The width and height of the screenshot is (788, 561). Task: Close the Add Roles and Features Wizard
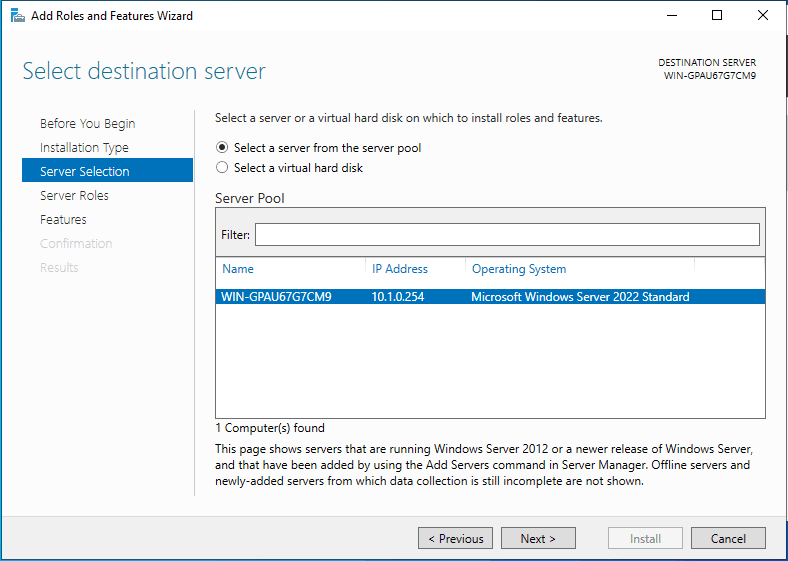click(763, 16)
